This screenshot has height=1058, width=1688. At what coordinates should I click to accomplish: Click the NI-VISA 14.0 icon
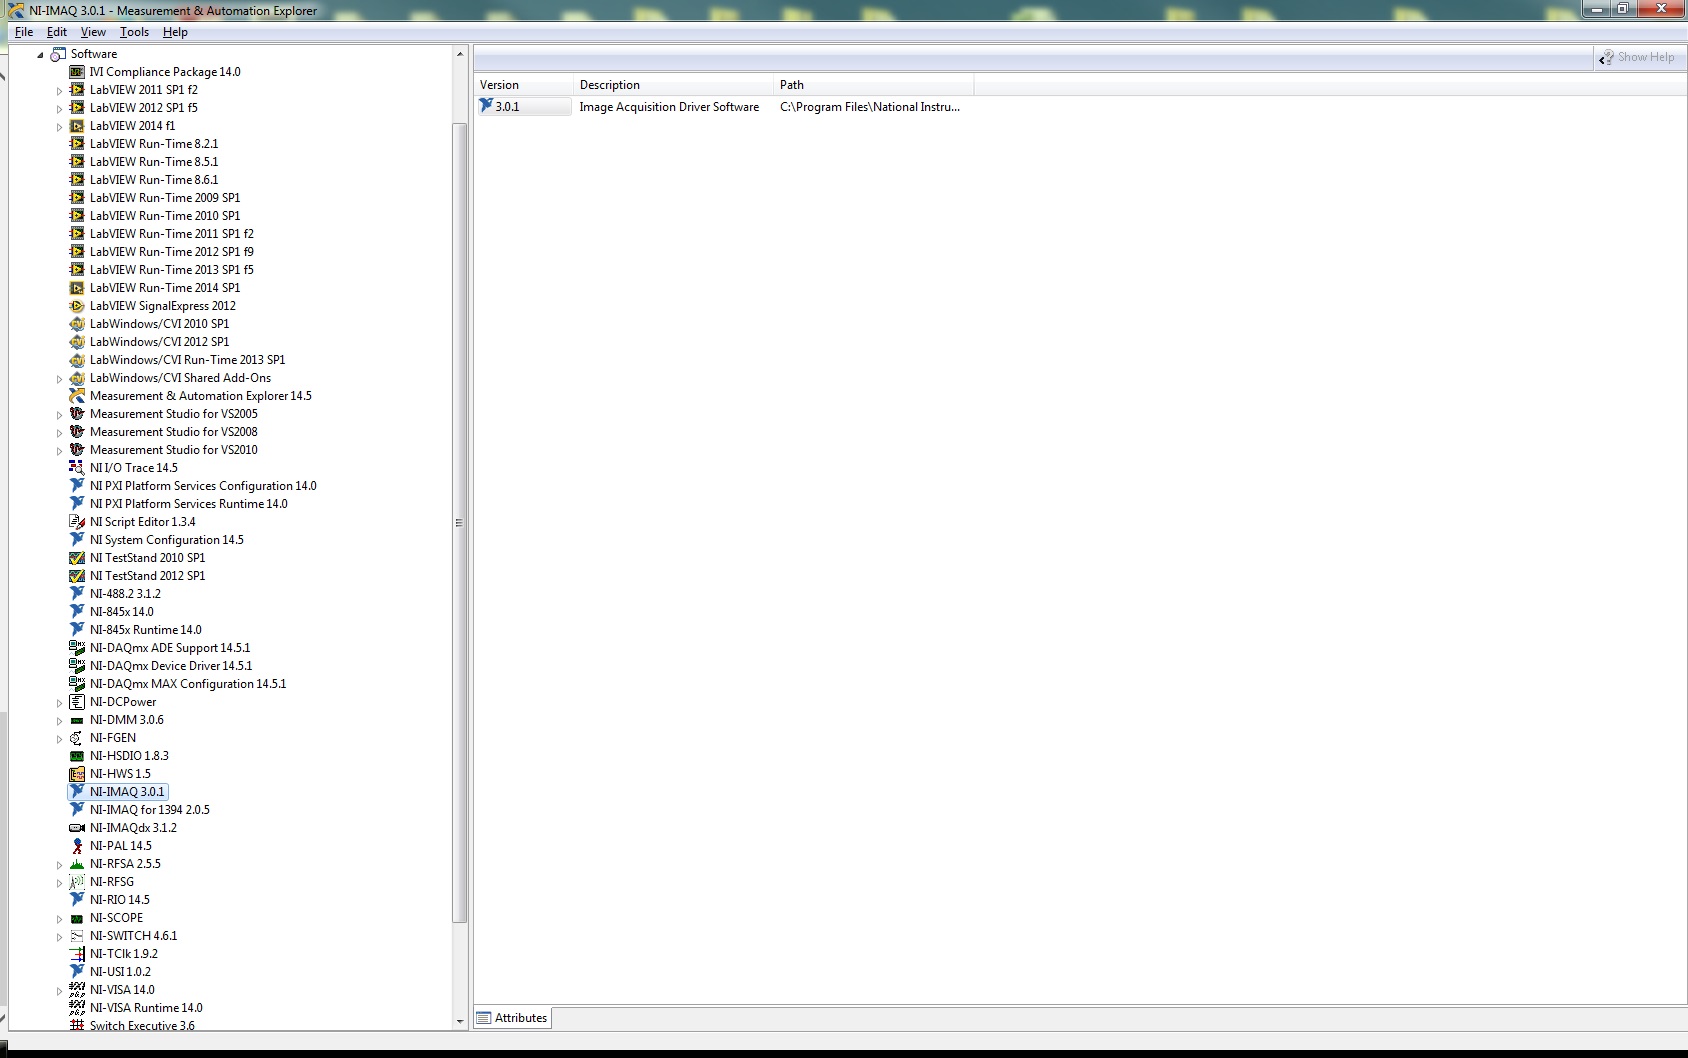tap(77, 990)
